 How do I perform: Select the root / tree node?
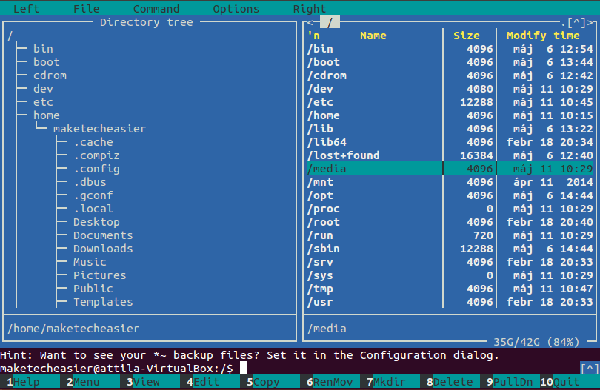(x=10, y=36)
